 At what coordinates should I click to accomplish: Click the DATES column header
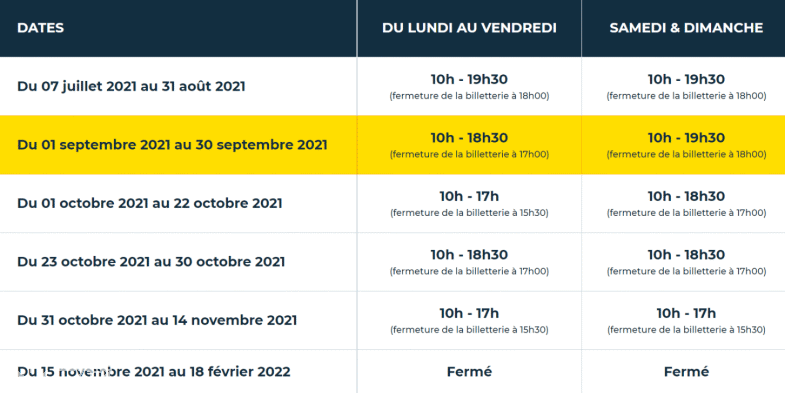41,28
